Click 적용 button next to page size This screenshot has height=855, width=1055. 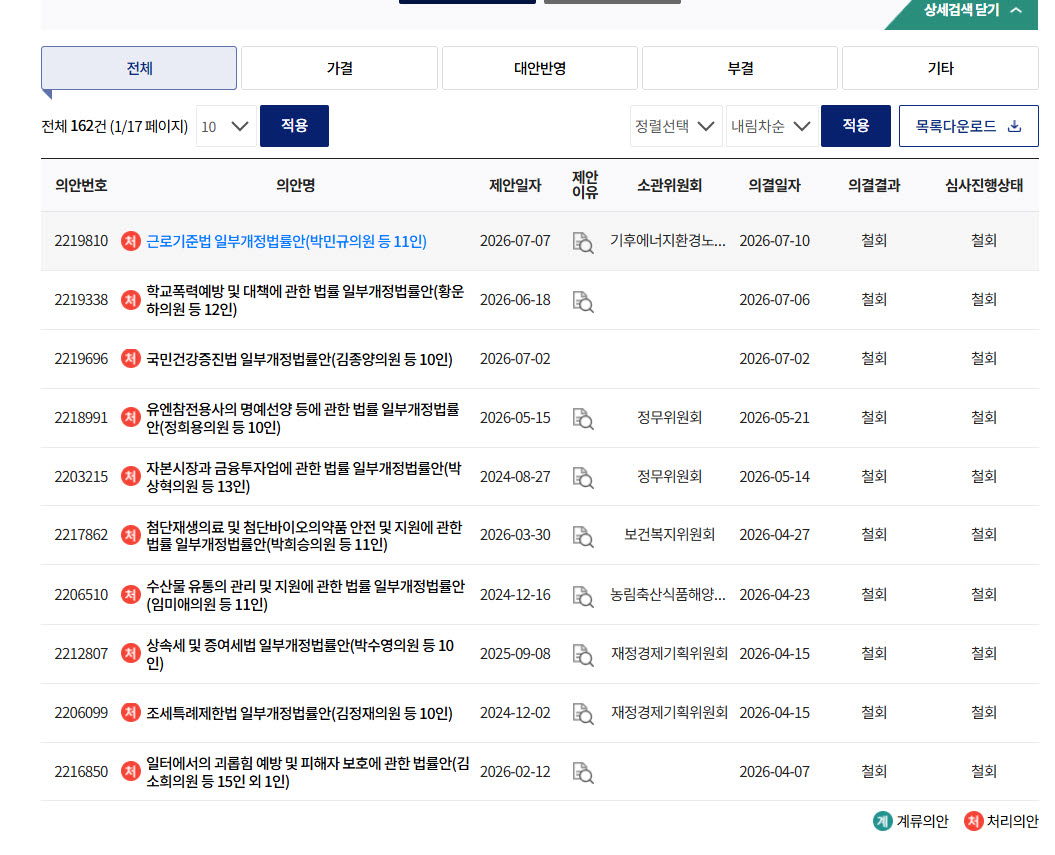click(294, 126)
